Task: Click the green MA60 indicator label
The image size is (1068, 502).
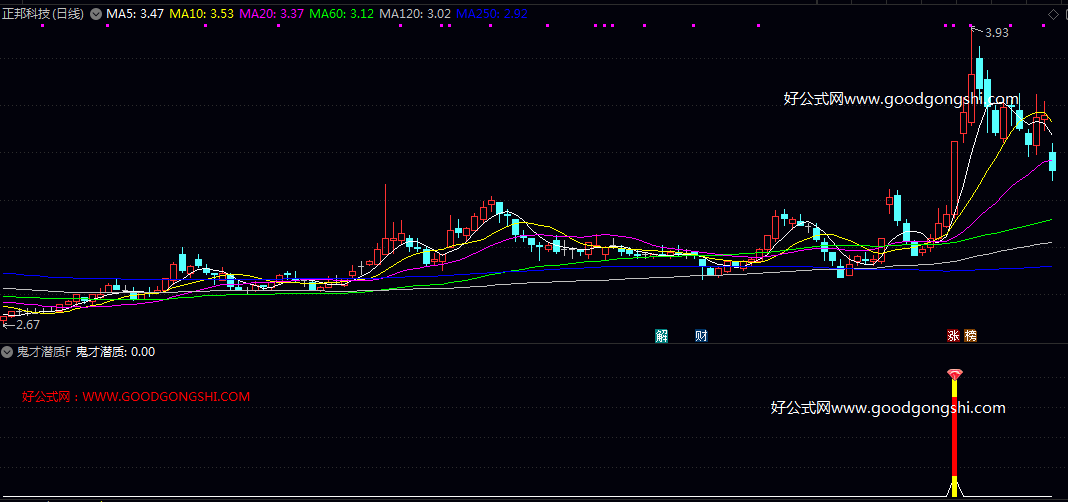Action: tap(341, 14)
